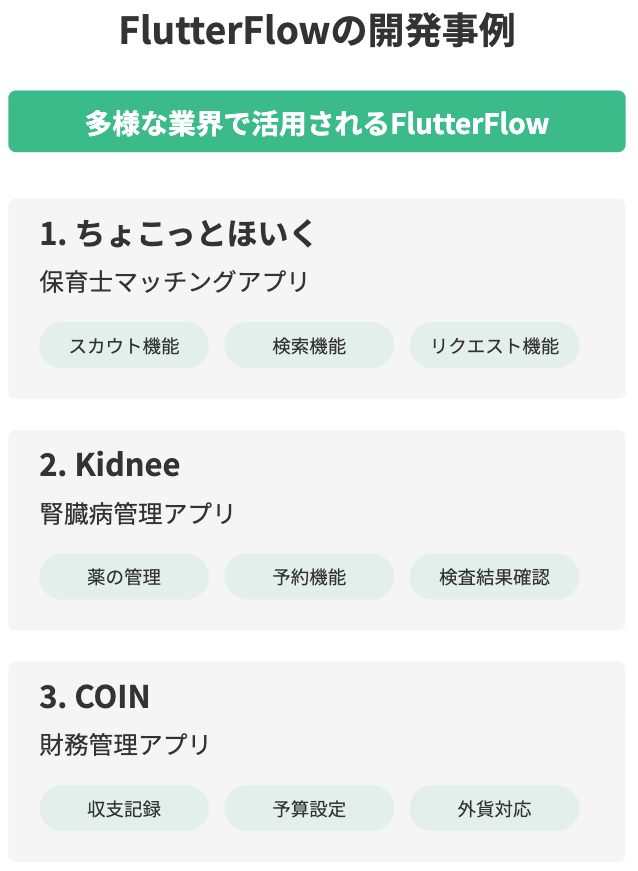
Task: Click the FlutterFlowの開発事例 title
Action: click(x=317, y=30)
